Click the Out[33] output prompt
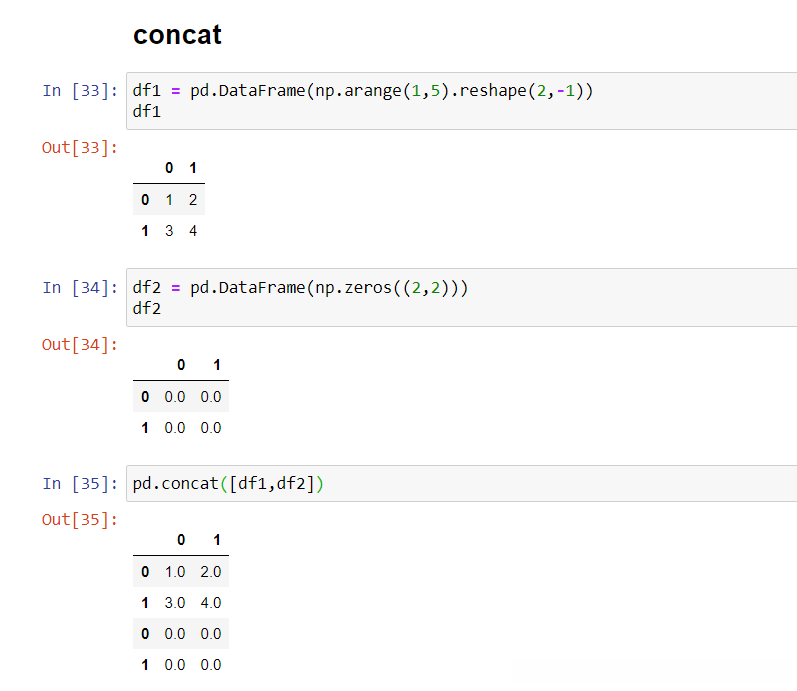 (79, 148)
